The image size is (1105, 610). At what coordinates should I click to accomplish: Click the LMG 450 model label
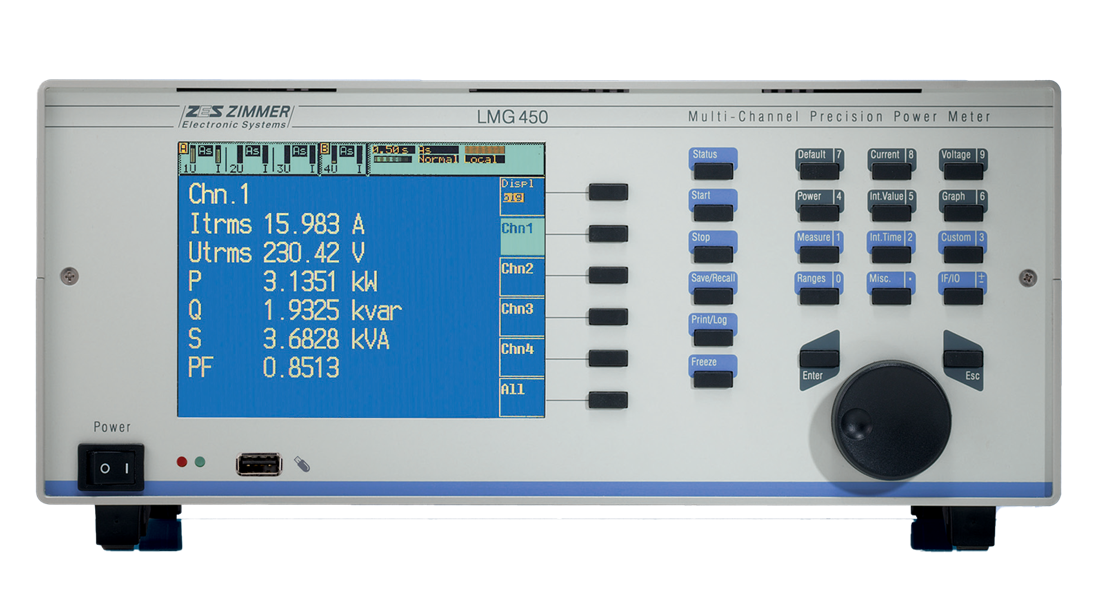(512, 117)
